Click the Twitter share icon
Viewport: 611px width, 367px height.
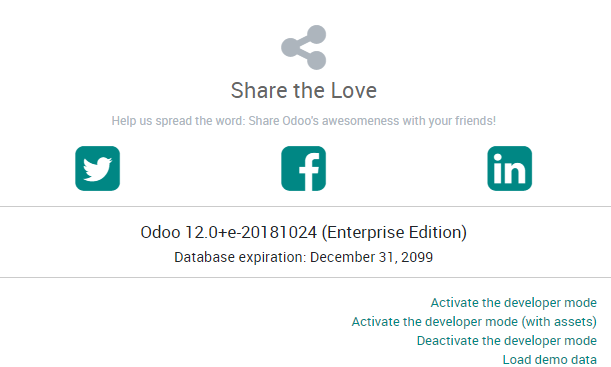[97, 168]
